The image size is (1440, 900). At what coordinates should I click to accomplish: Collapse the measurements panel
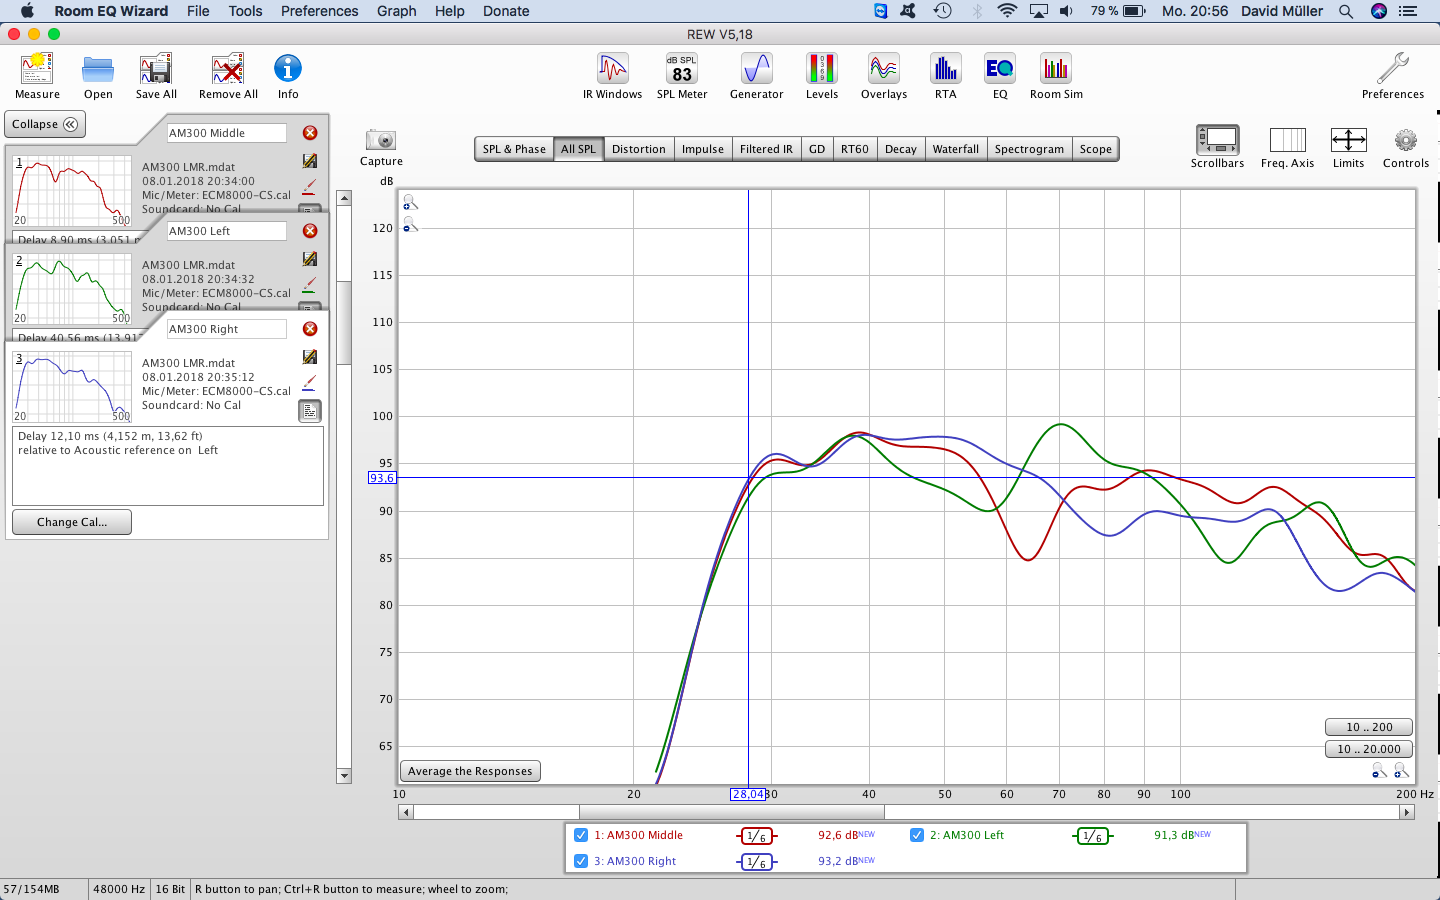click(x=45, y=124)
